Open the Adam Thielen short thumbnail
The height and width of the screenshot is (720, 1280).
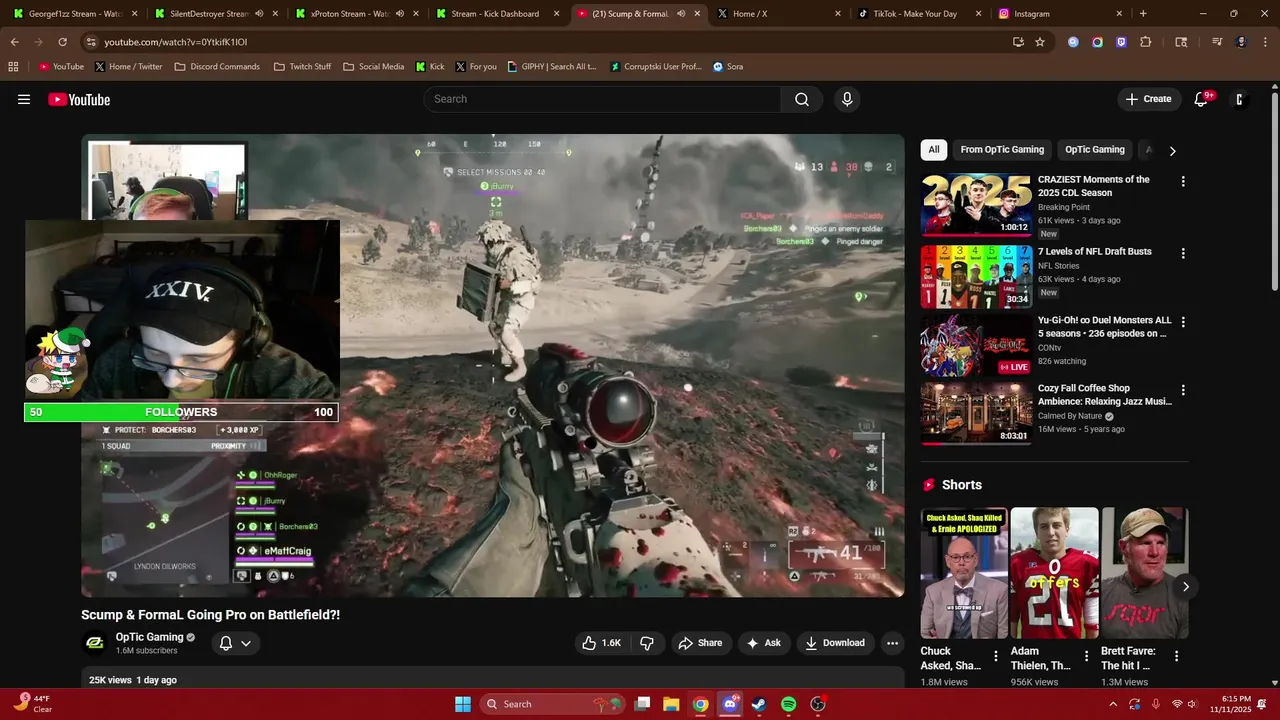(x=1054, y=573)
